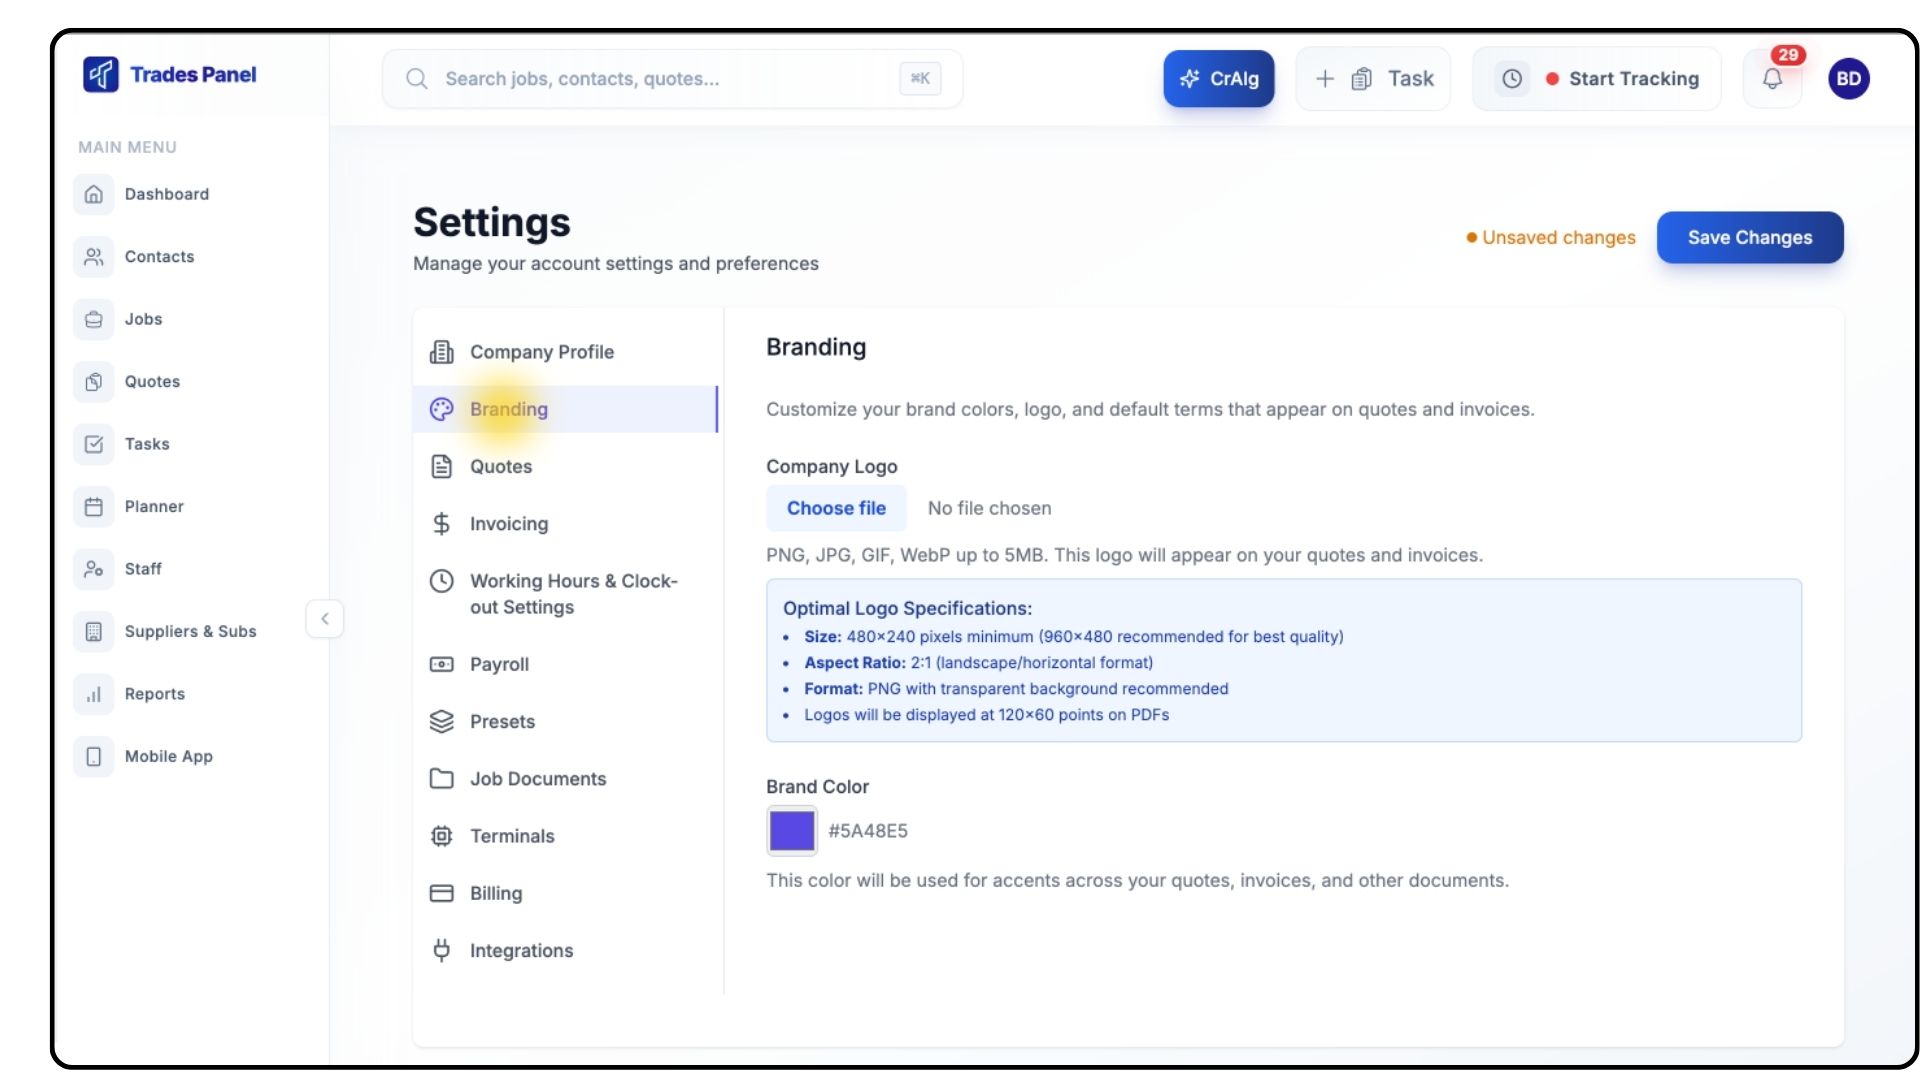This screenshot has height=1080, width=1920.
Task: Click the Trades Panel logo icon
Action: click(x=101, y=74)
